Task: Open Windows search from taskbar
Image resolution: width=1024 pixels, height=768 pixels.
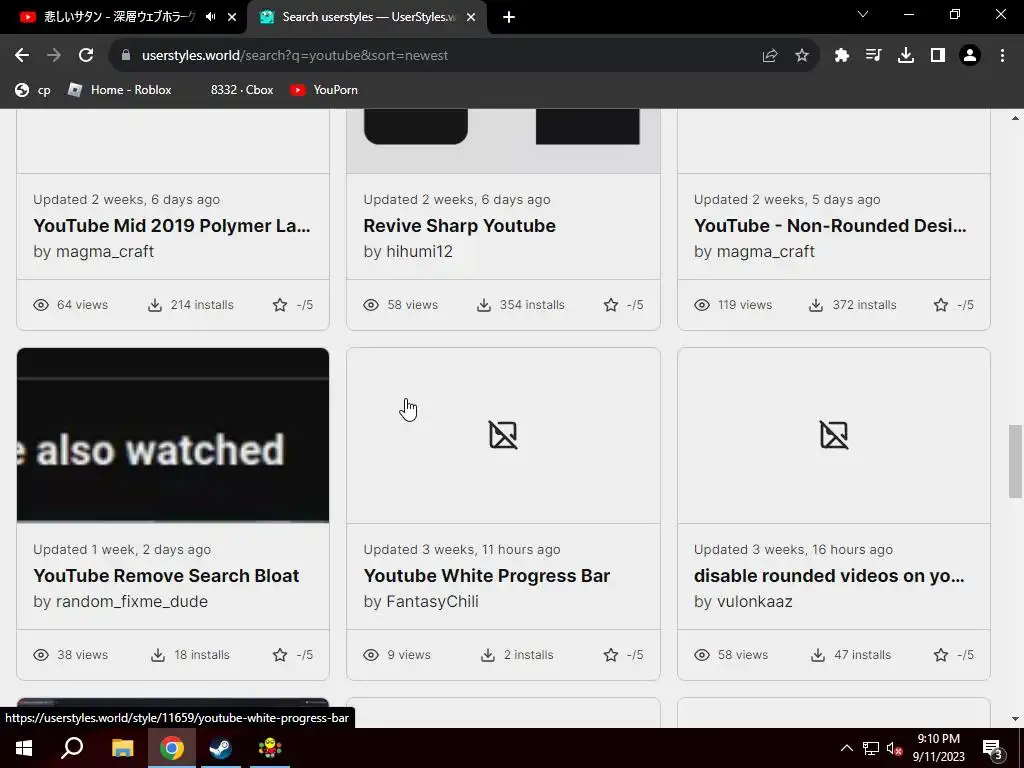Action: 72,748
